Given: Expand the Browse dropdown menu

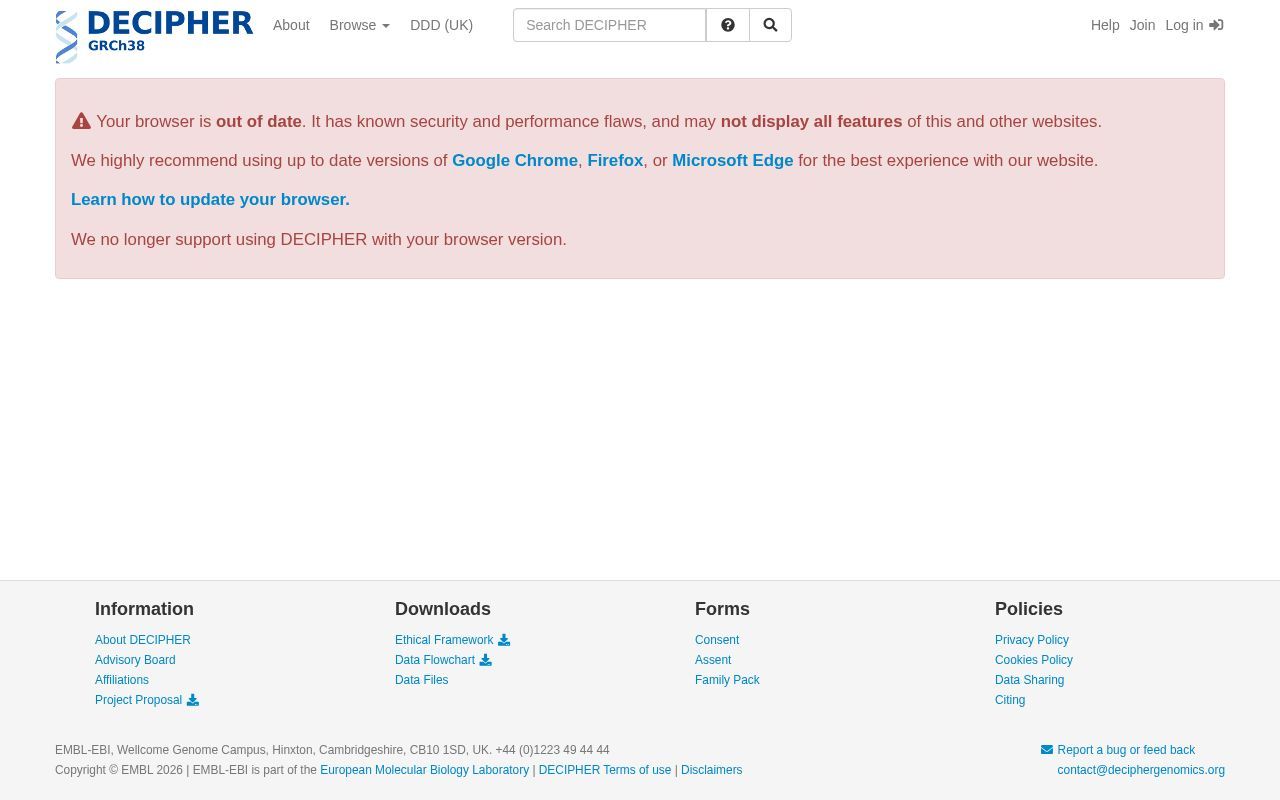Looking at the screenshot, I should coord(359,25).
